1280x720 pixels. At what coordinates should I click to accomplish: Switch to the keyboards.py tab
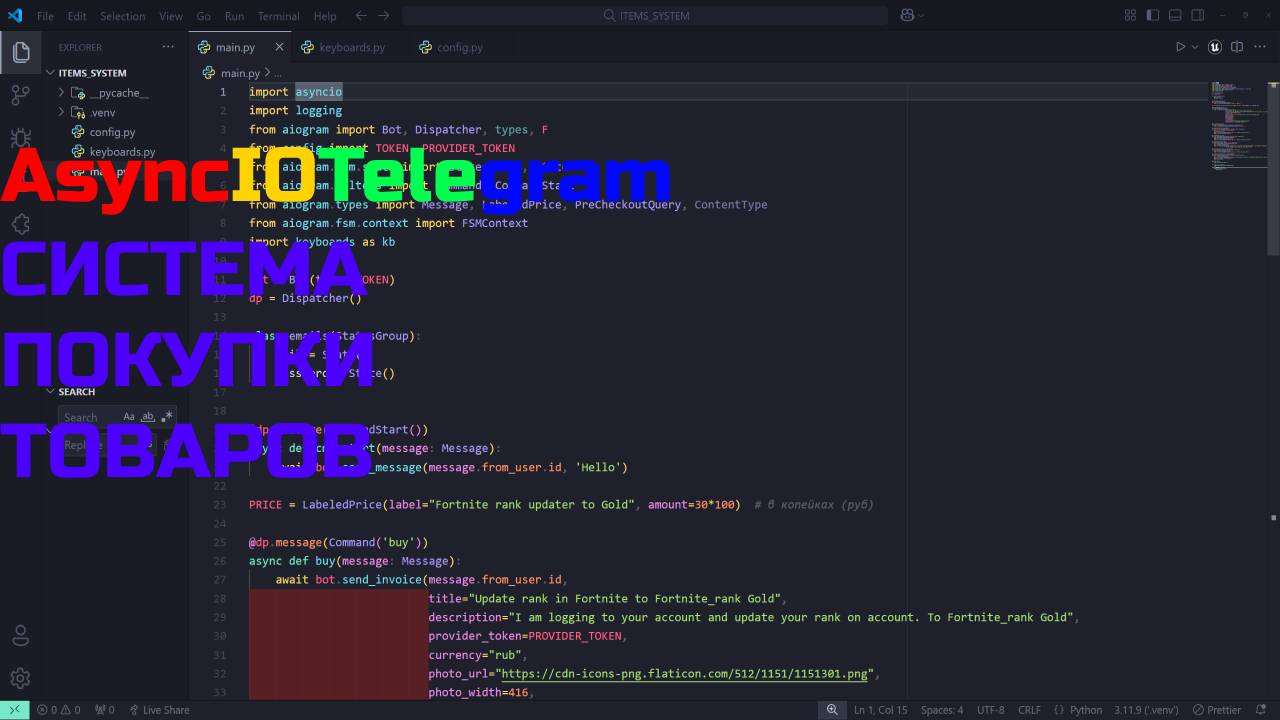pos(351,47)
